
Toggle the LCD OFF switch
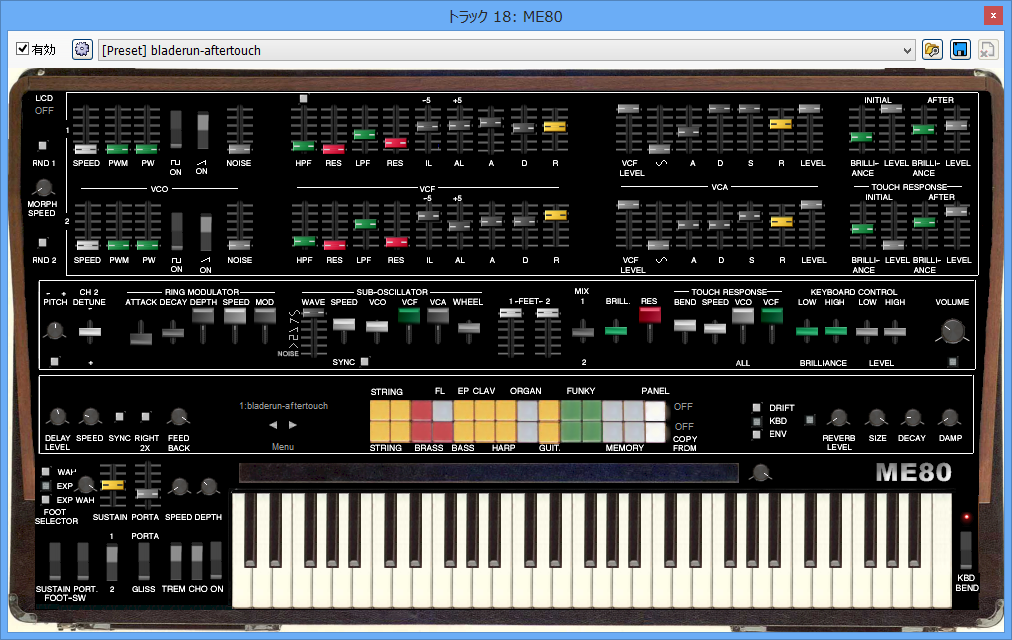pyautogui.click(x=44, y=110)
